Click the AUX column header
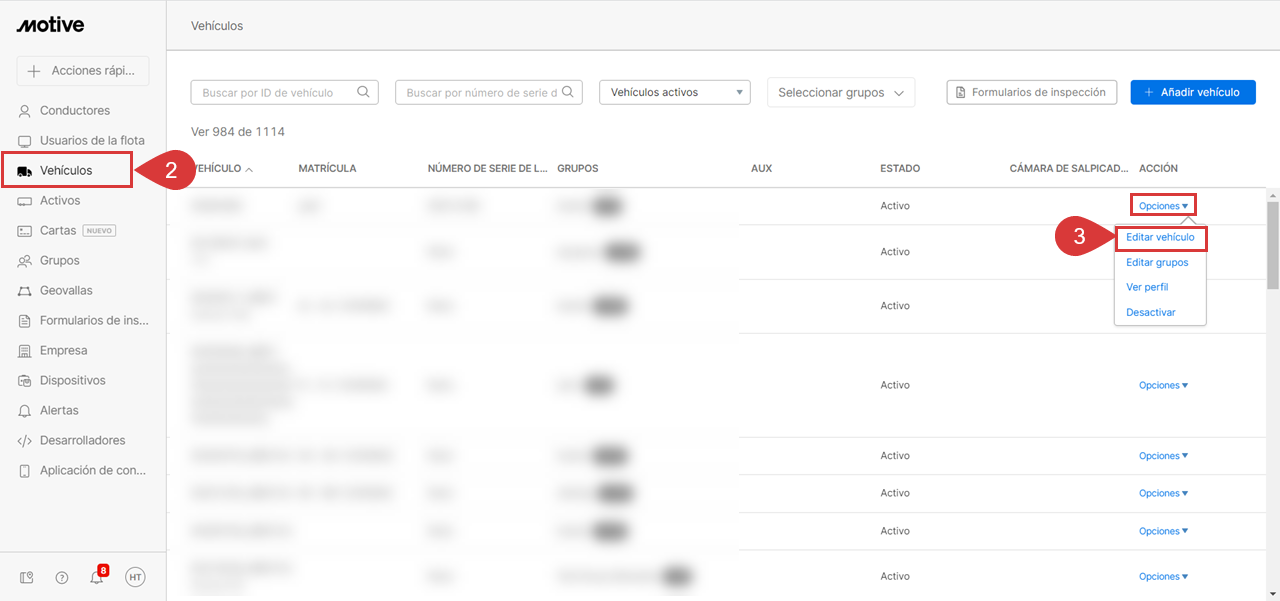 pyautogui.click(x=761, y=169)
